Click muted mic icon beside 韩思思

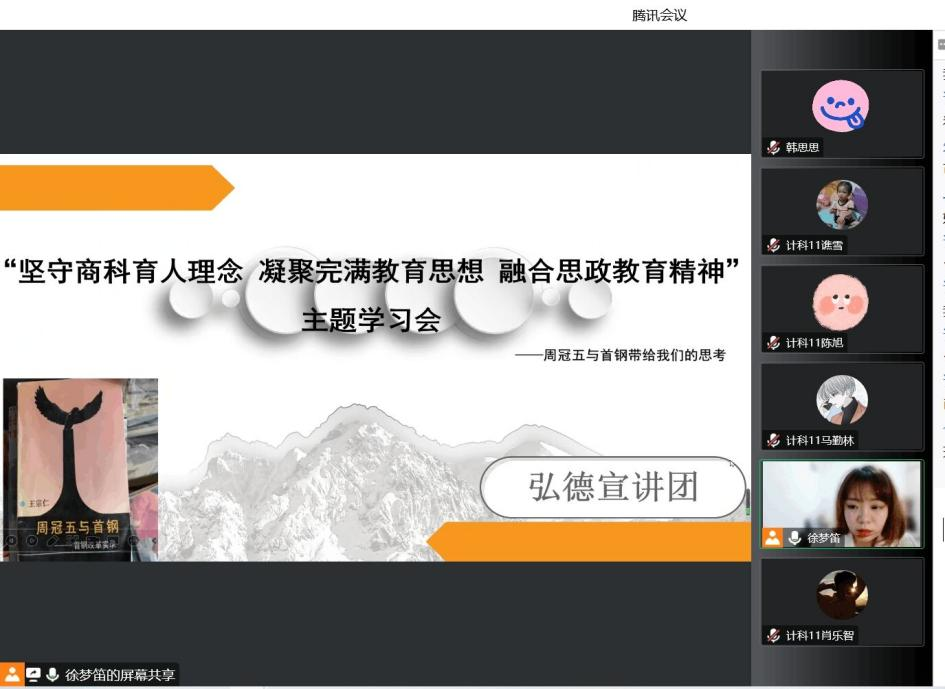click(x=773, y=148)
